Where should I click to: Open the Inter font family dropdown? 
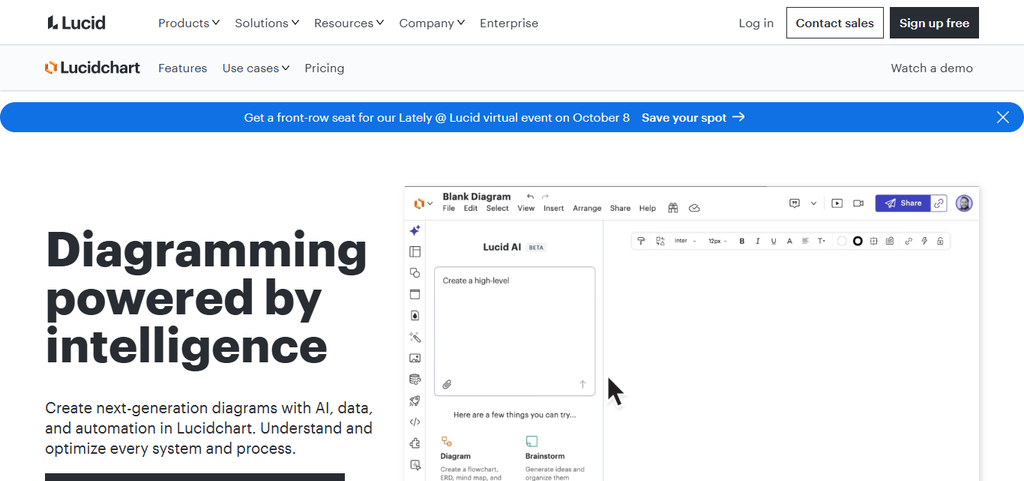pos(685,241)
